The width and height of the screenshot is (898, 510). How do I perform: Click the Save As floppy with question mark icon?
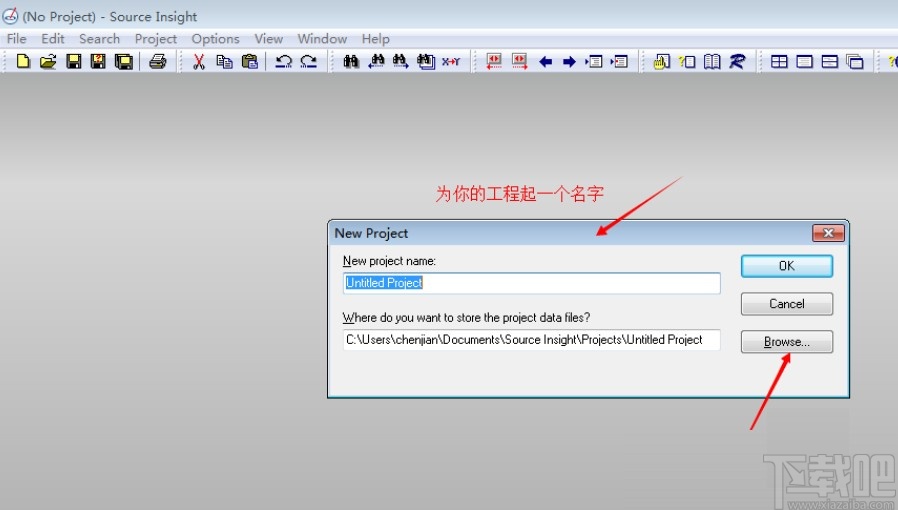pyautogui.click(x=99, y=61)
